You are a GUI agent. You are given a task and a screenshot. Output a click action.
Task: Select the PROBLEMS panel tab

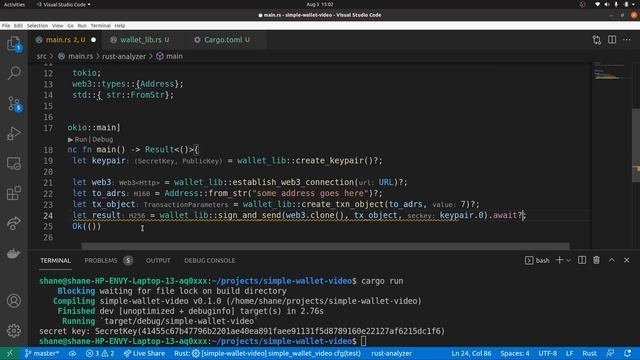click(x=101, y=260)
